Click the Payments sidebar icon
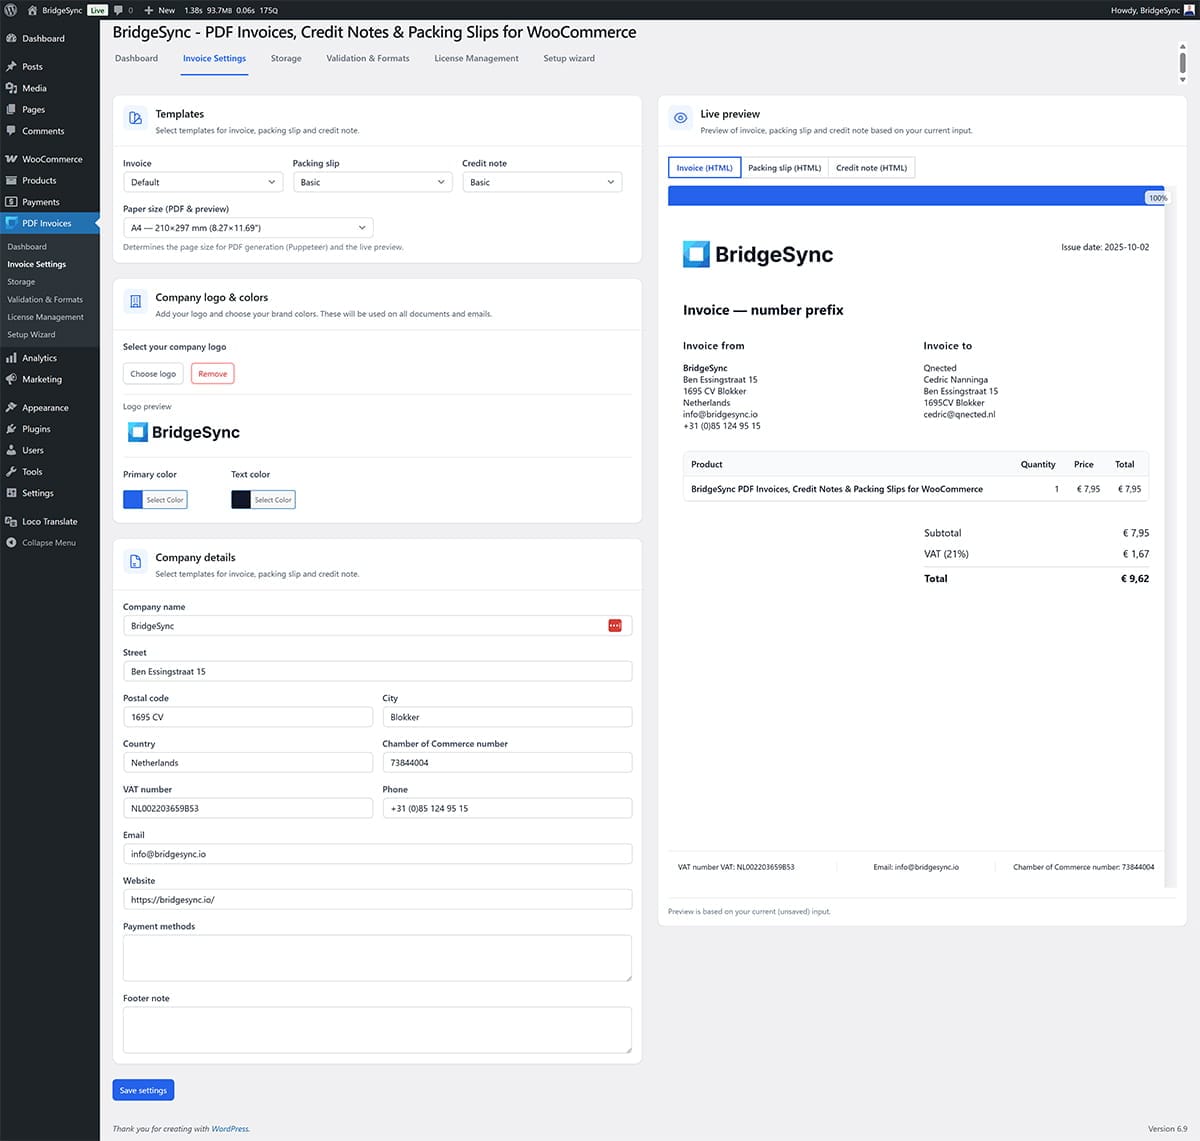 click(x=11, y=202)
